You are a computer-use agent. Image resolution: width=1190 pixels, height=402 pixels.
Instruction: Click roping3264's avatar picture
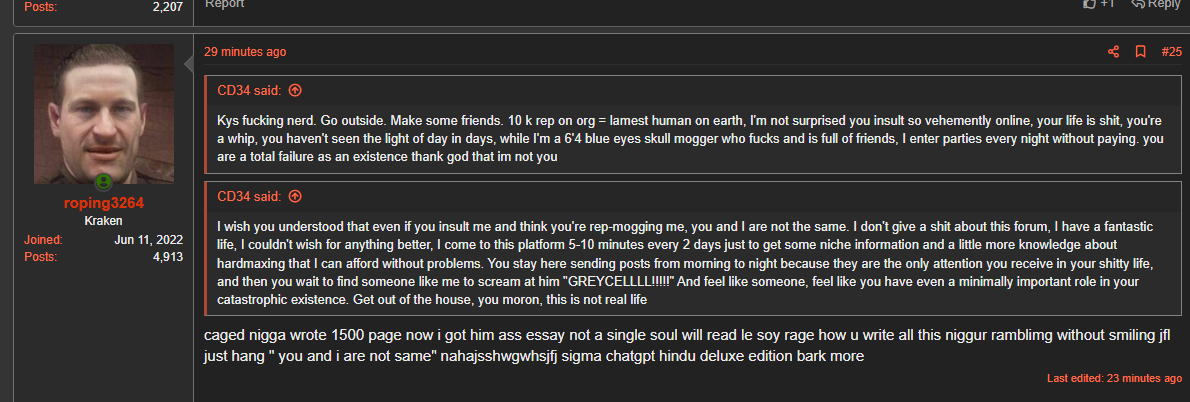[x=103, y=113]
